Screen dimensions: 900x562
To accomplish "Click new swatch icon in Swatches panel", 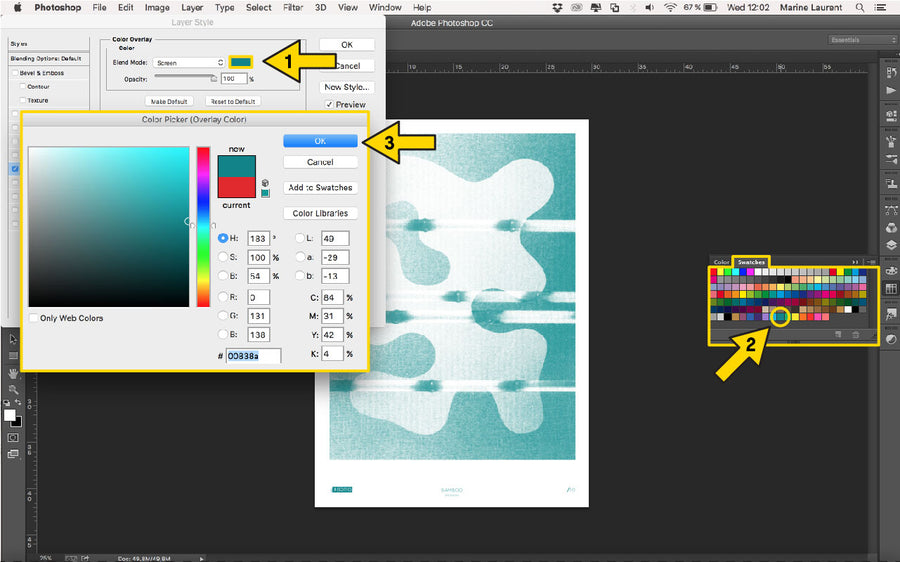I will [836, 334].
